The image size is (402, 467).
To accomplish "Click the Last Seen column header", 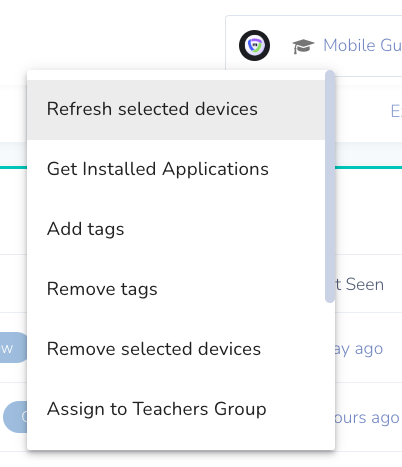I will tap(359, 285).
